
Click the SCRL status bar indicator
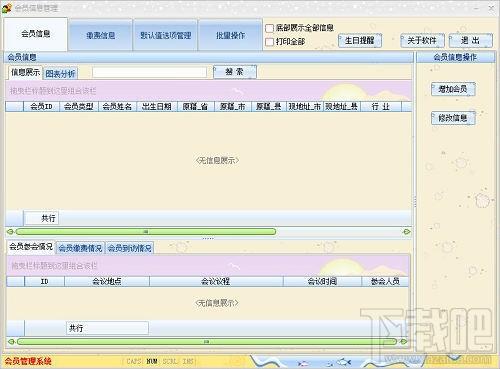click(170, 361)
